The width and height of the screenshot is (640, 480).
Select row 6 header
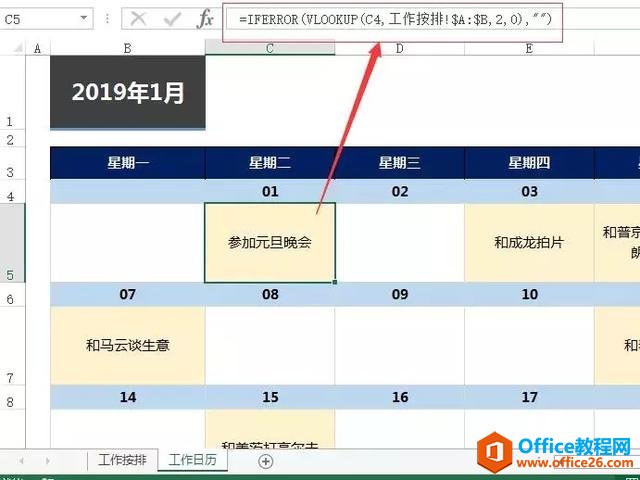pyautogui.click(x=13, y=295)
